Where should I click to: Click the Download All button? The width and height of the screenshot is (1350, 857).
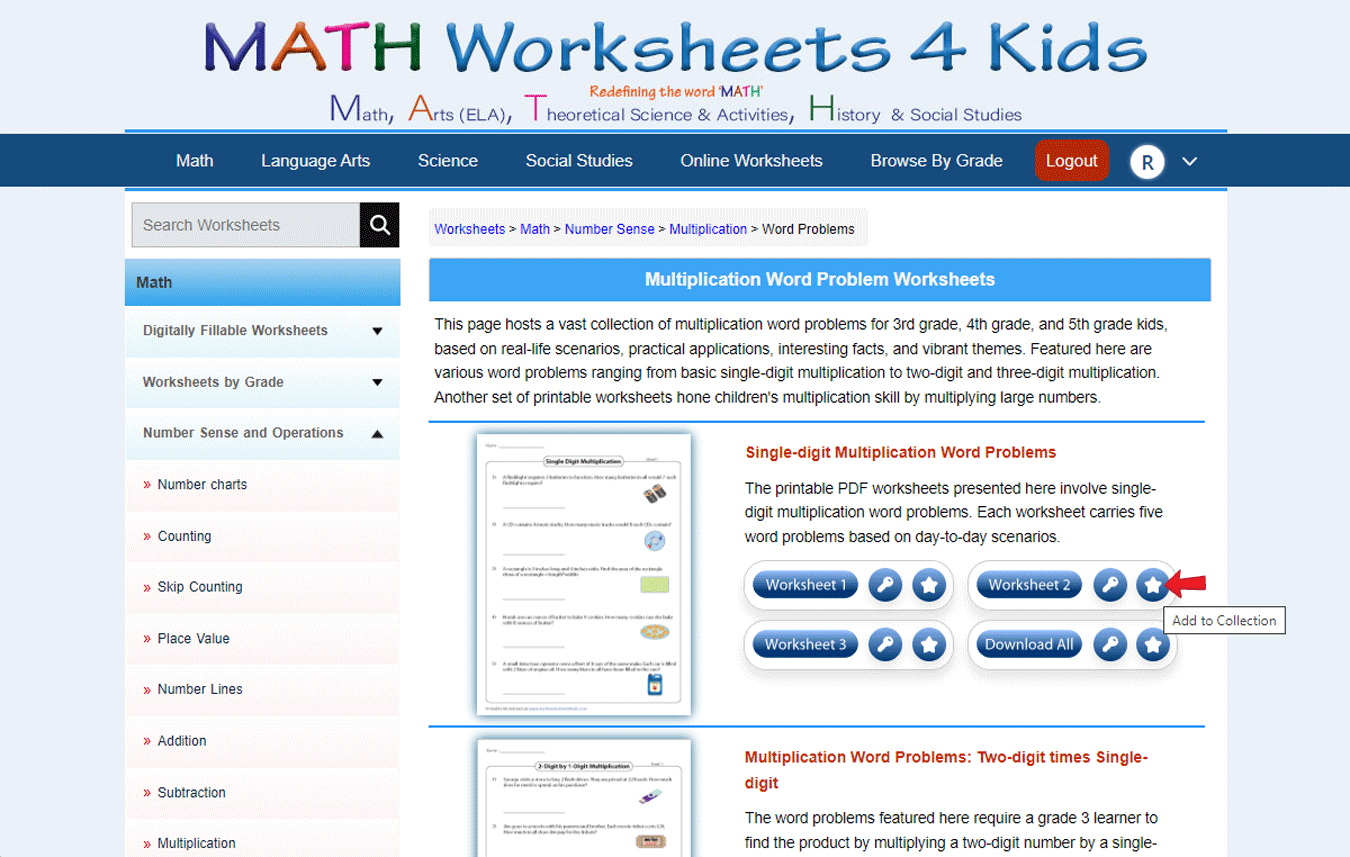pyautogui.click(x=1029, y=645)
